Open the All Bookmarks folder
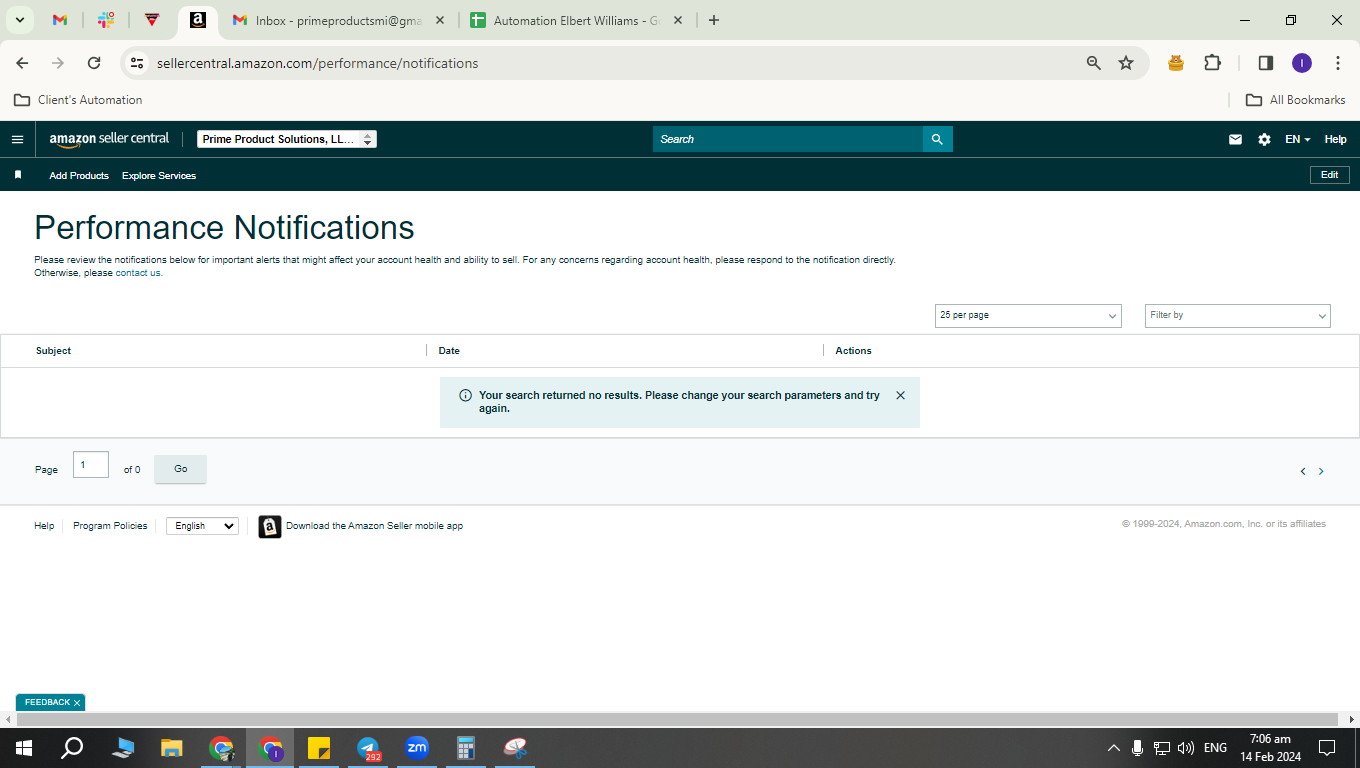Screen dimensions: 1360x768 pyautogui.click(x=1295, y=100)
